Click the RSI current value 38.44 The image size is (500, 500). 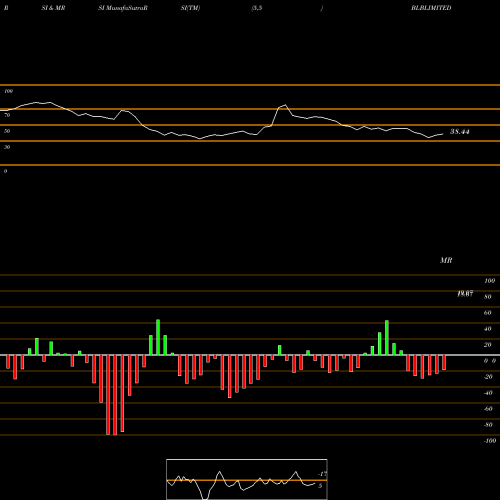[460, 132]
